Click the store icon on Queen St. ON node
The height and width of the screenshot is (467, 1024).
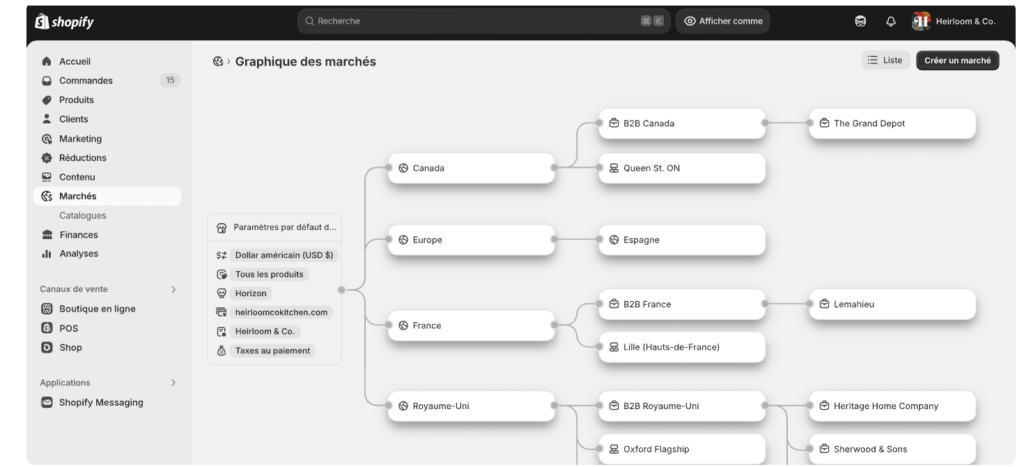tap(614, 168)
